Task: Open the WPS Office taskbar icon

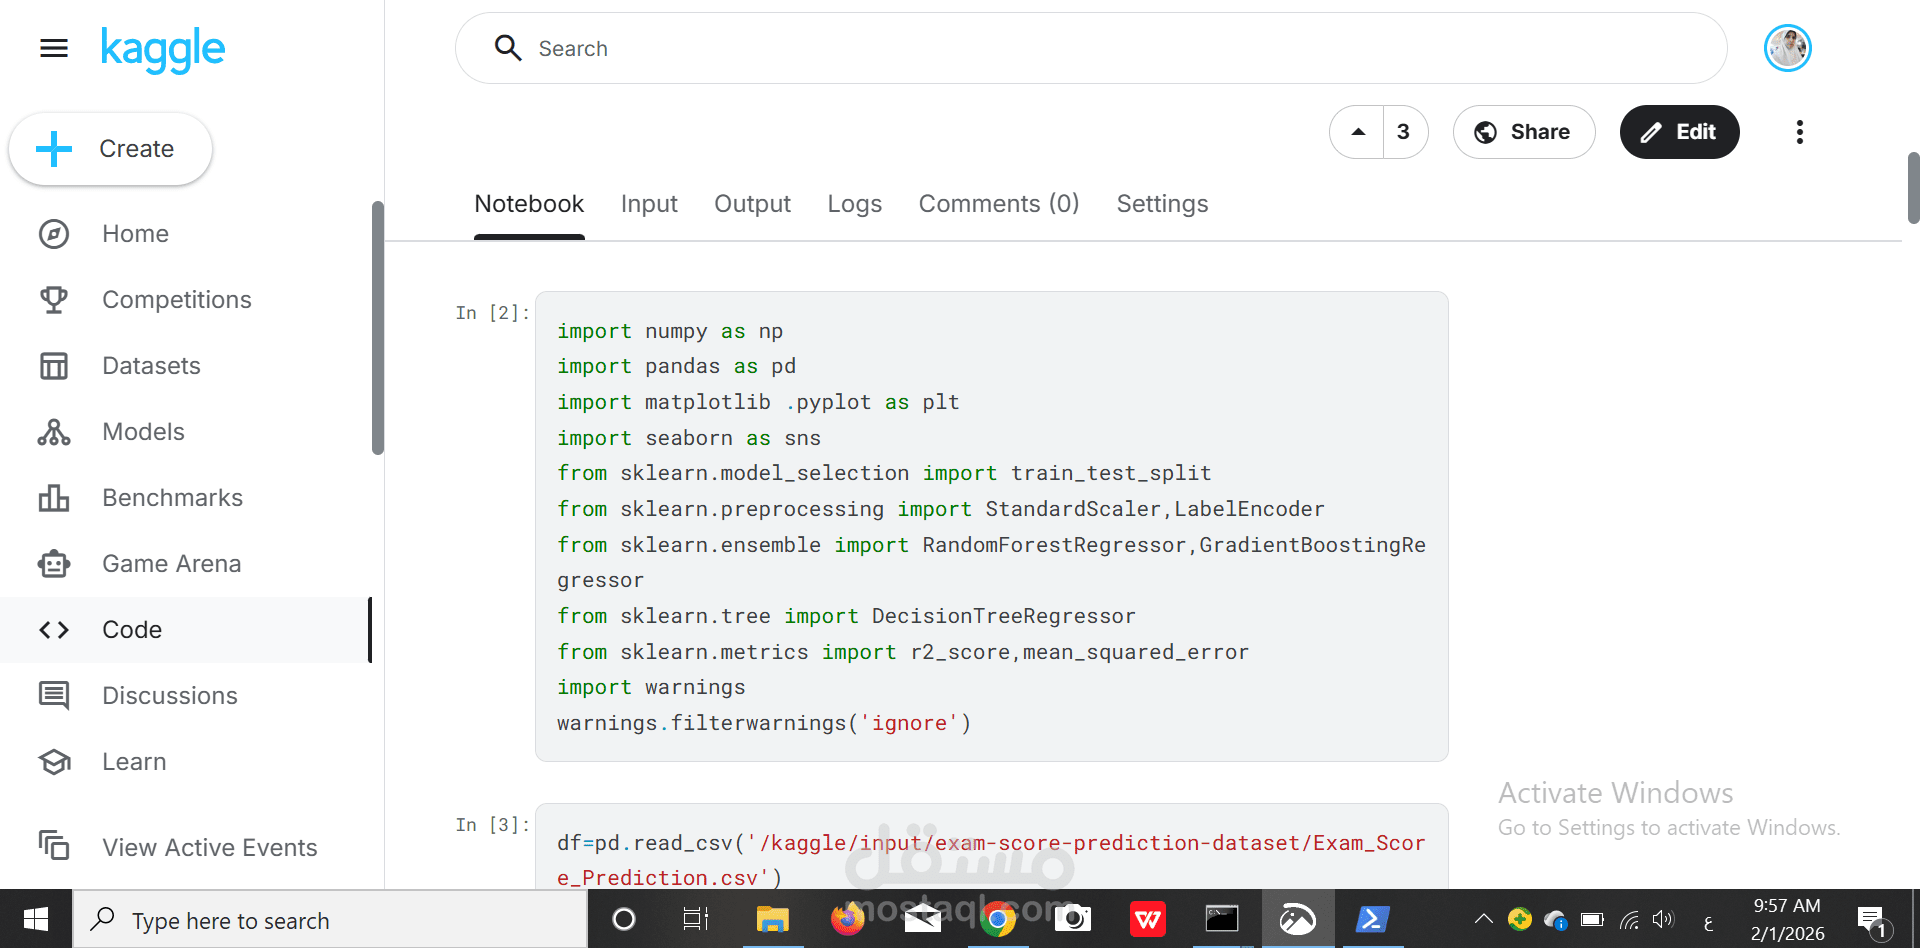Action: tap(1147, 919)
